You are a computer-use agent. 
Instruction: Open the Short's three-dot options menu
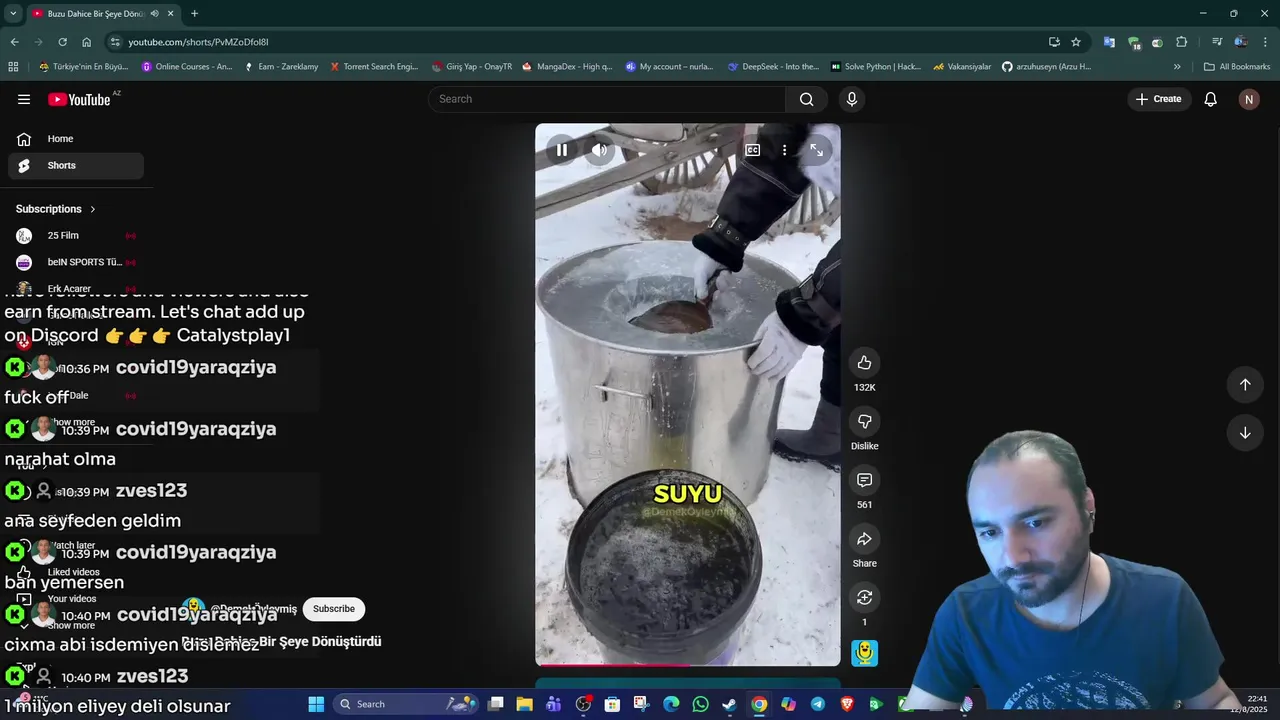785,150
